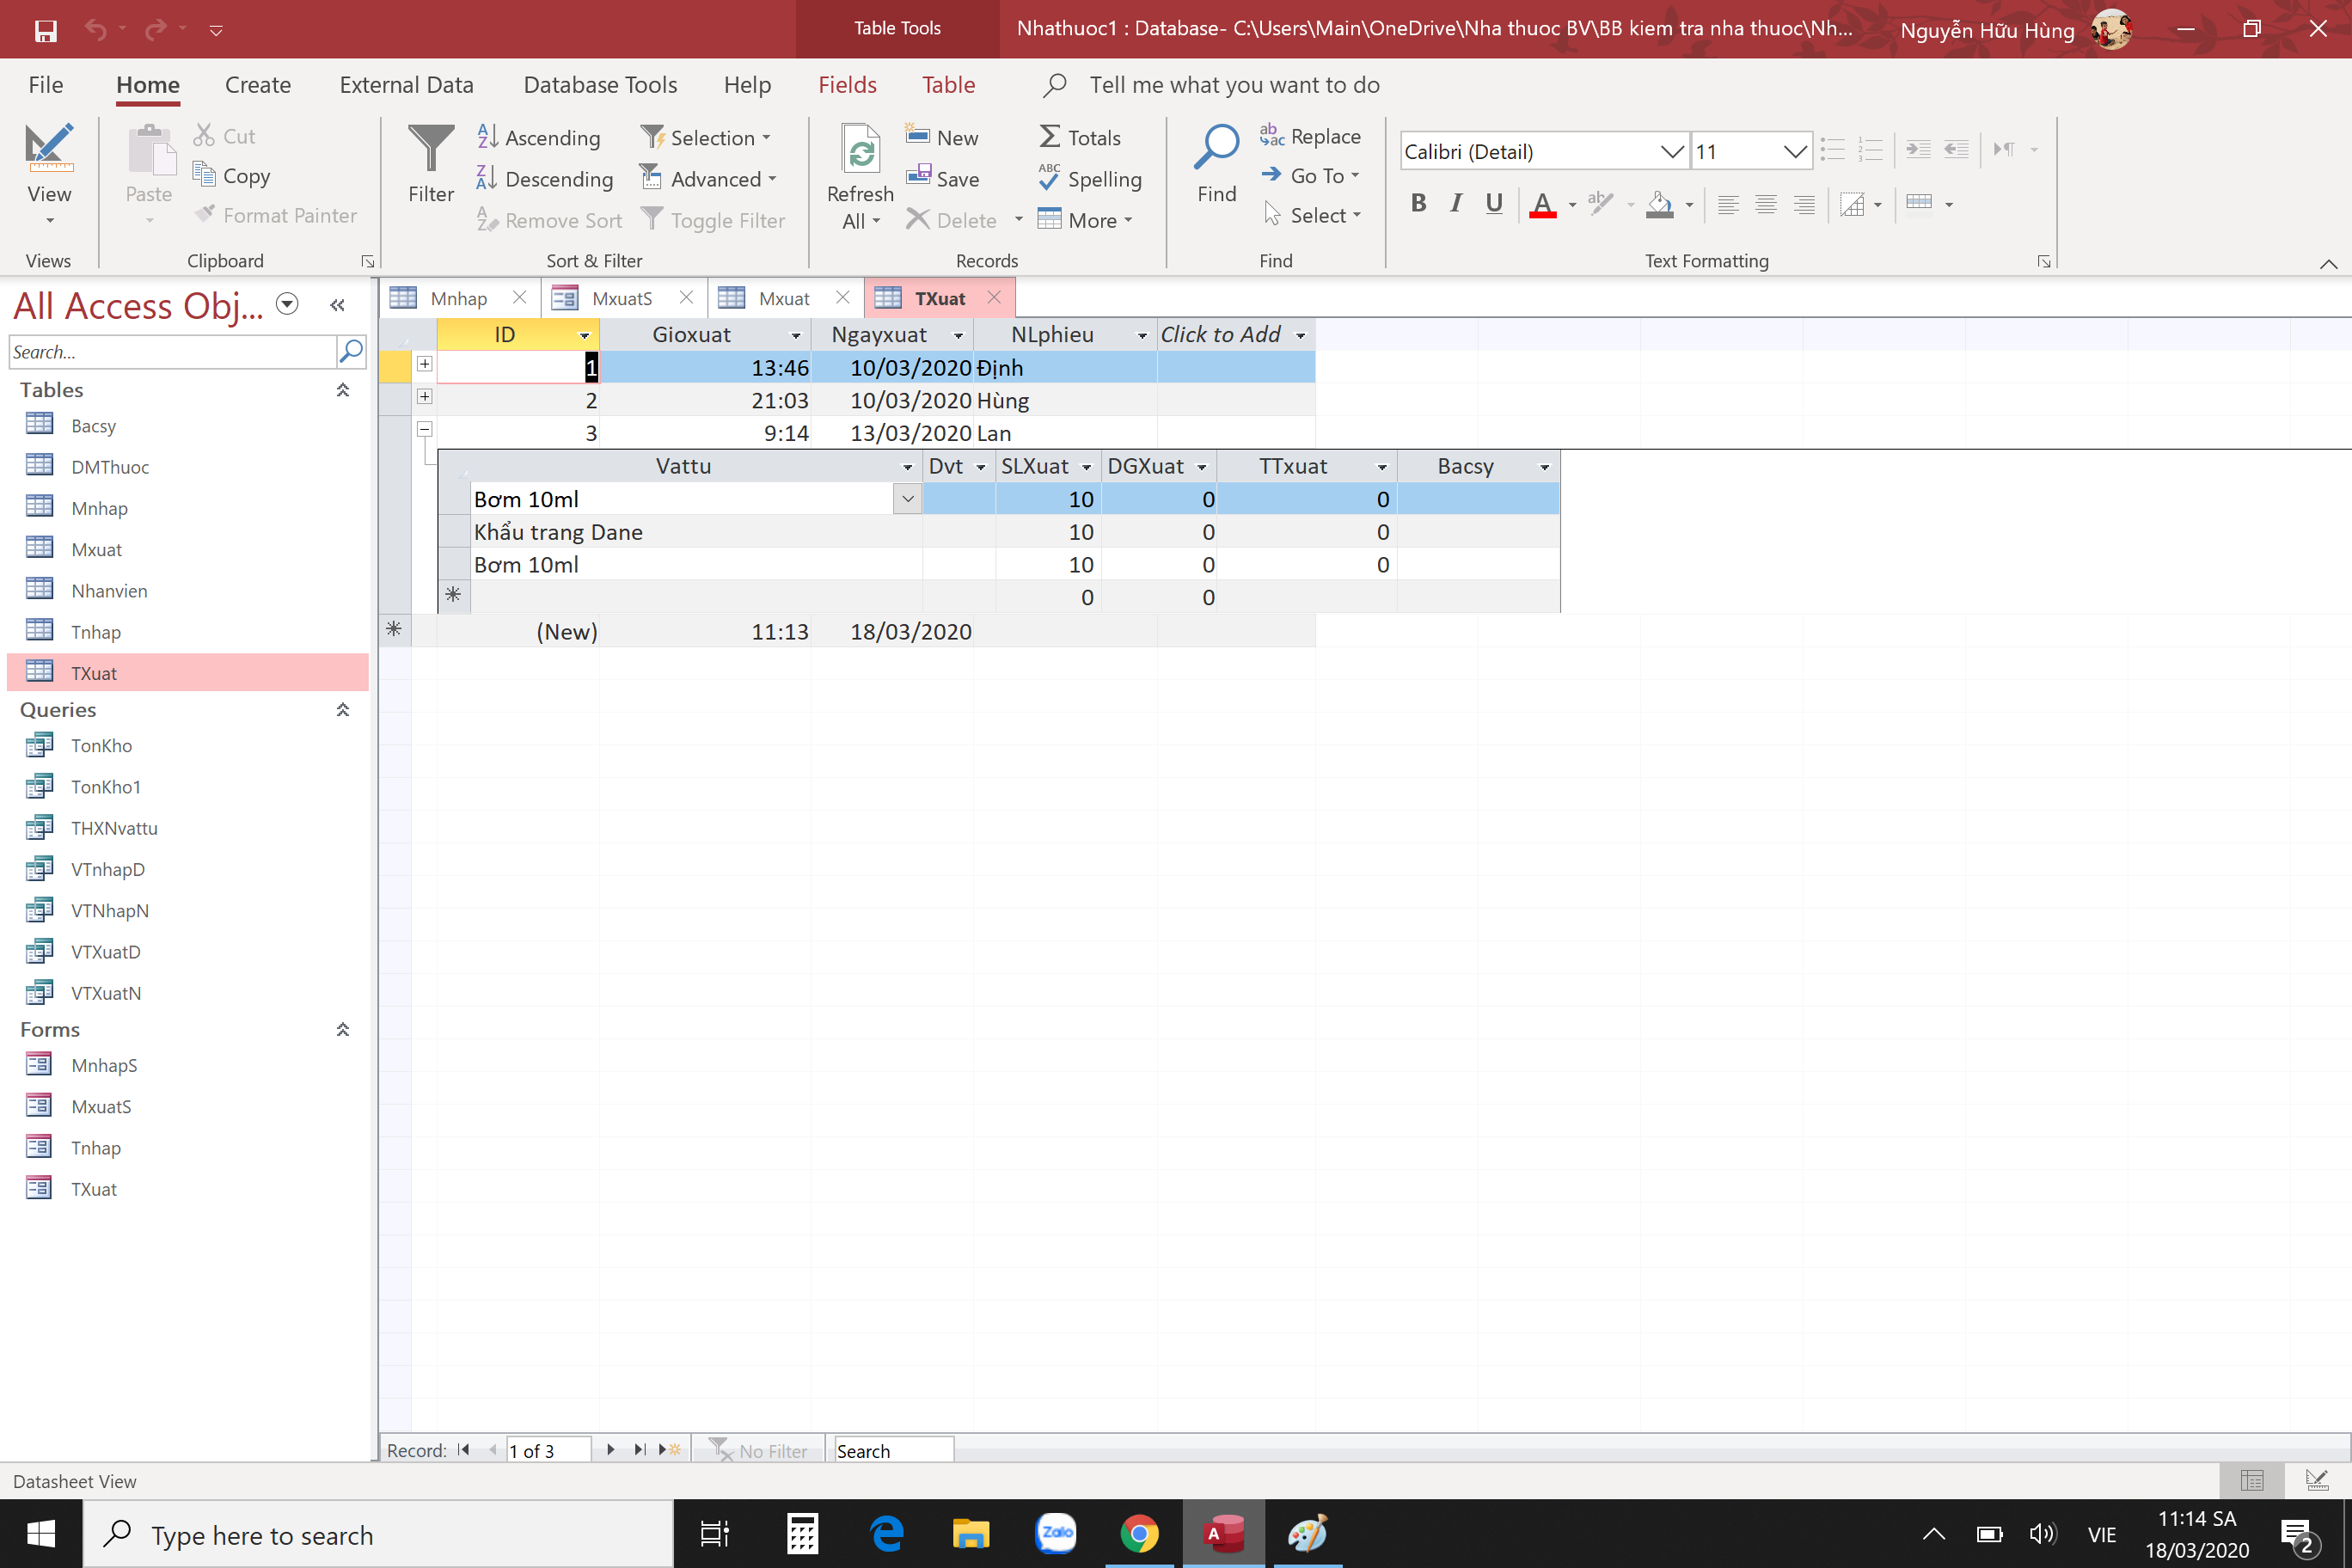Click the Cut scissors command
The width and height of the screenshot is (2352, 1568).
(224, 136)
